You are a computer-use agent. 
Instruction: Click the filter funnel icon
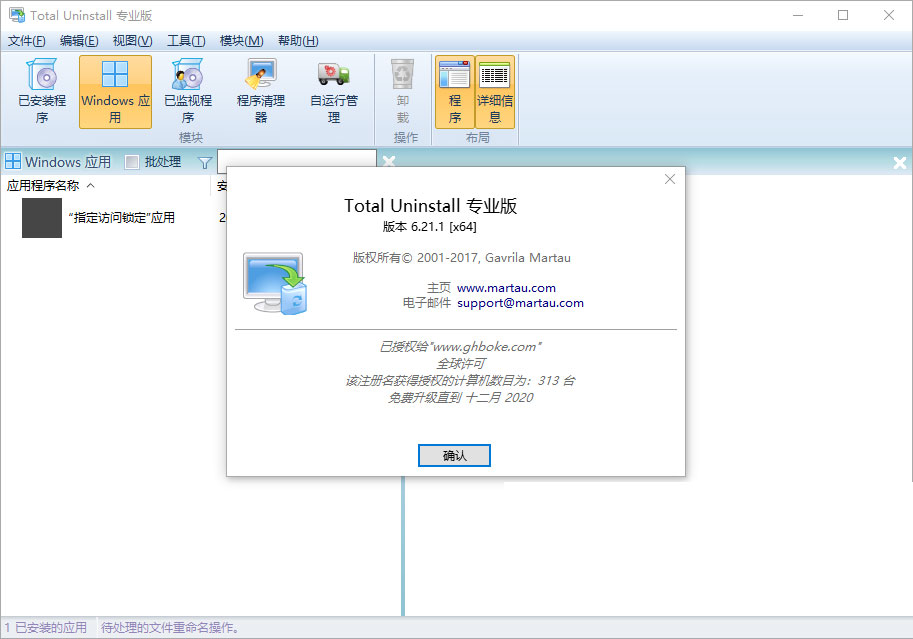[x=205, y=162]
